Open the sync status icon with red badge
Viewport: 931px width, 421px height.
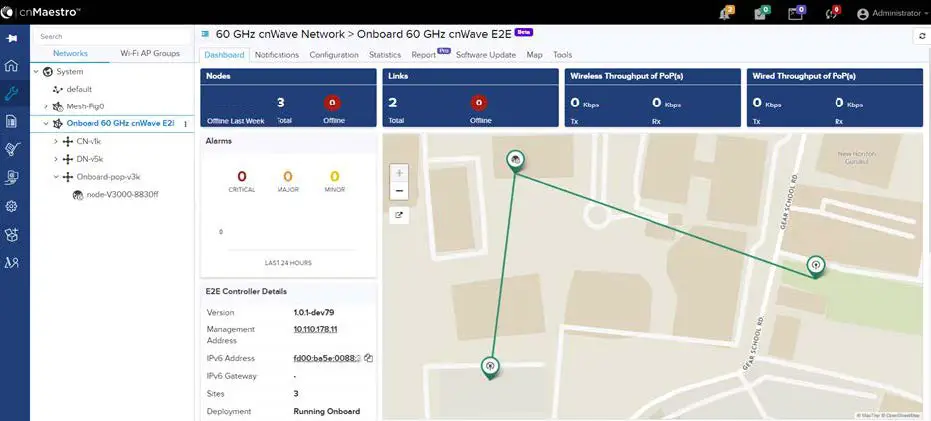831,13
